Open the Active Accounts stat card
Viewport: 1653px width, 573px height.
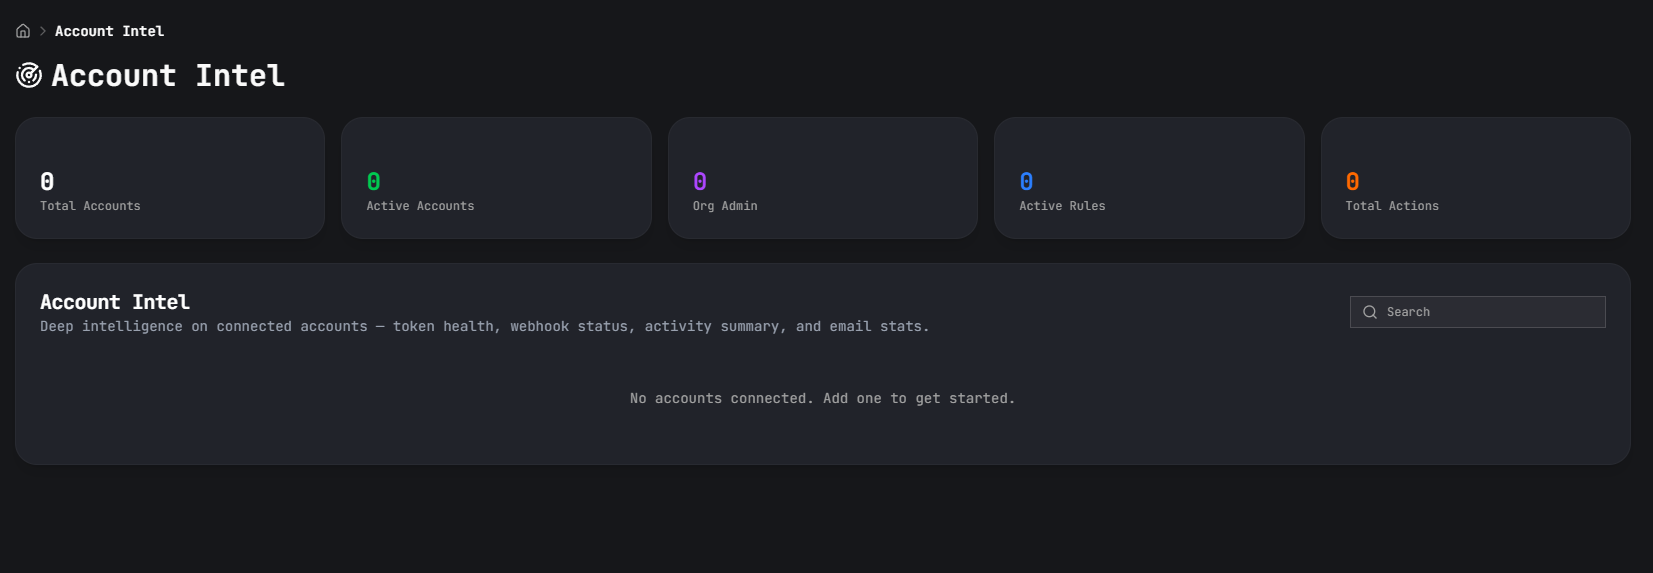tap(496, 178)
